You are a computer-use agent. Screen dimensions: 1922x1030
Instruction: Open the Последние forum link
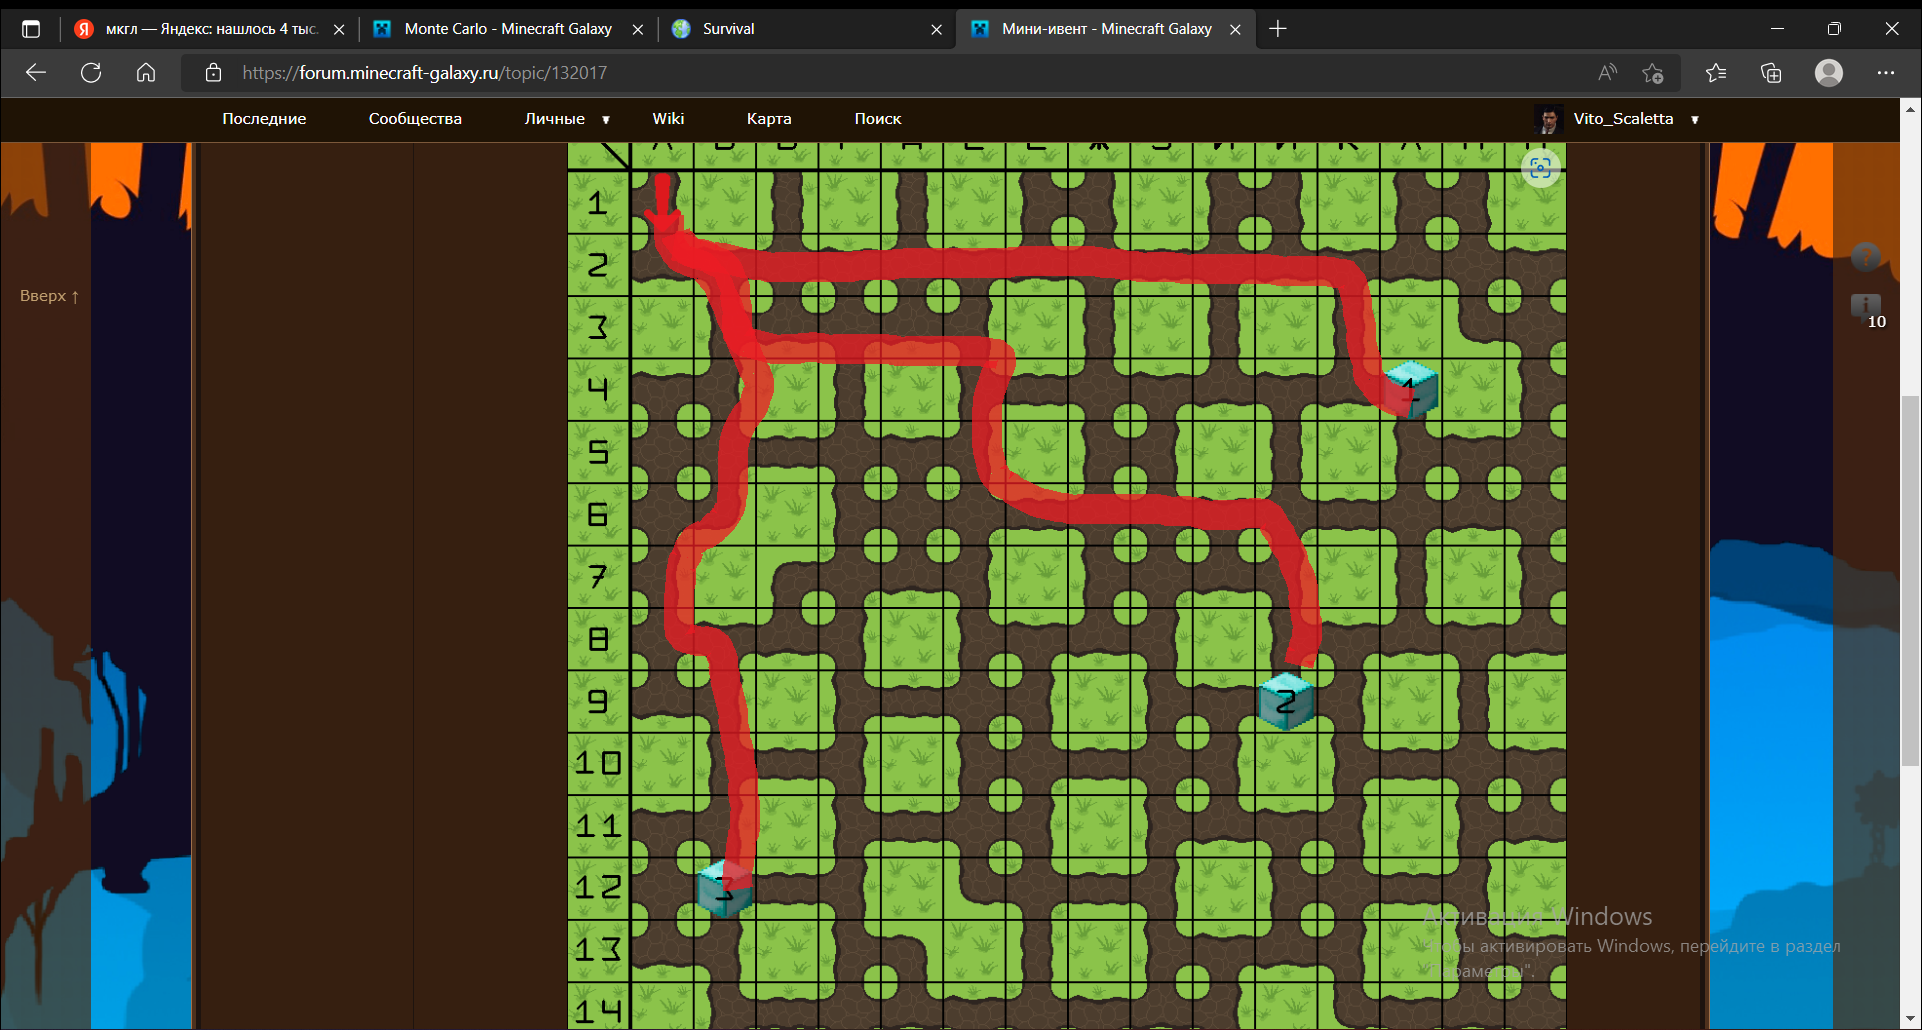point(264,119)
